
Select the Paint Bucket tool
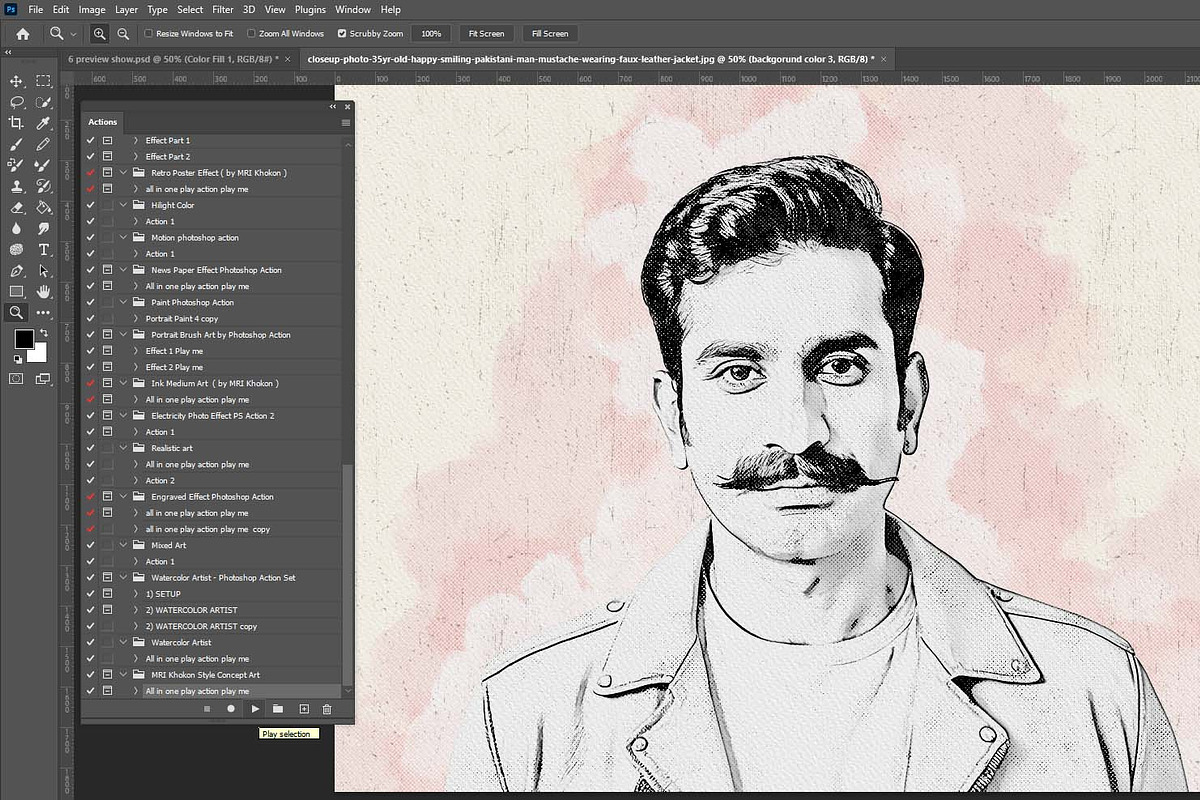(44, 208)
